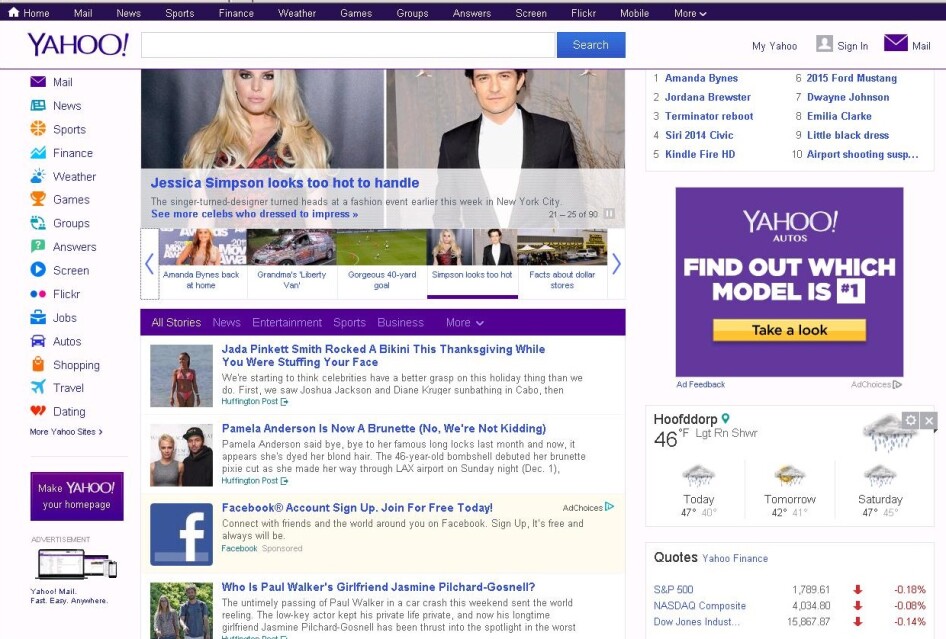Screen dimensions: 946x639
Task: Expand More Yahoo Sites link
Action: pyautogui.click(x=66, y=432)
